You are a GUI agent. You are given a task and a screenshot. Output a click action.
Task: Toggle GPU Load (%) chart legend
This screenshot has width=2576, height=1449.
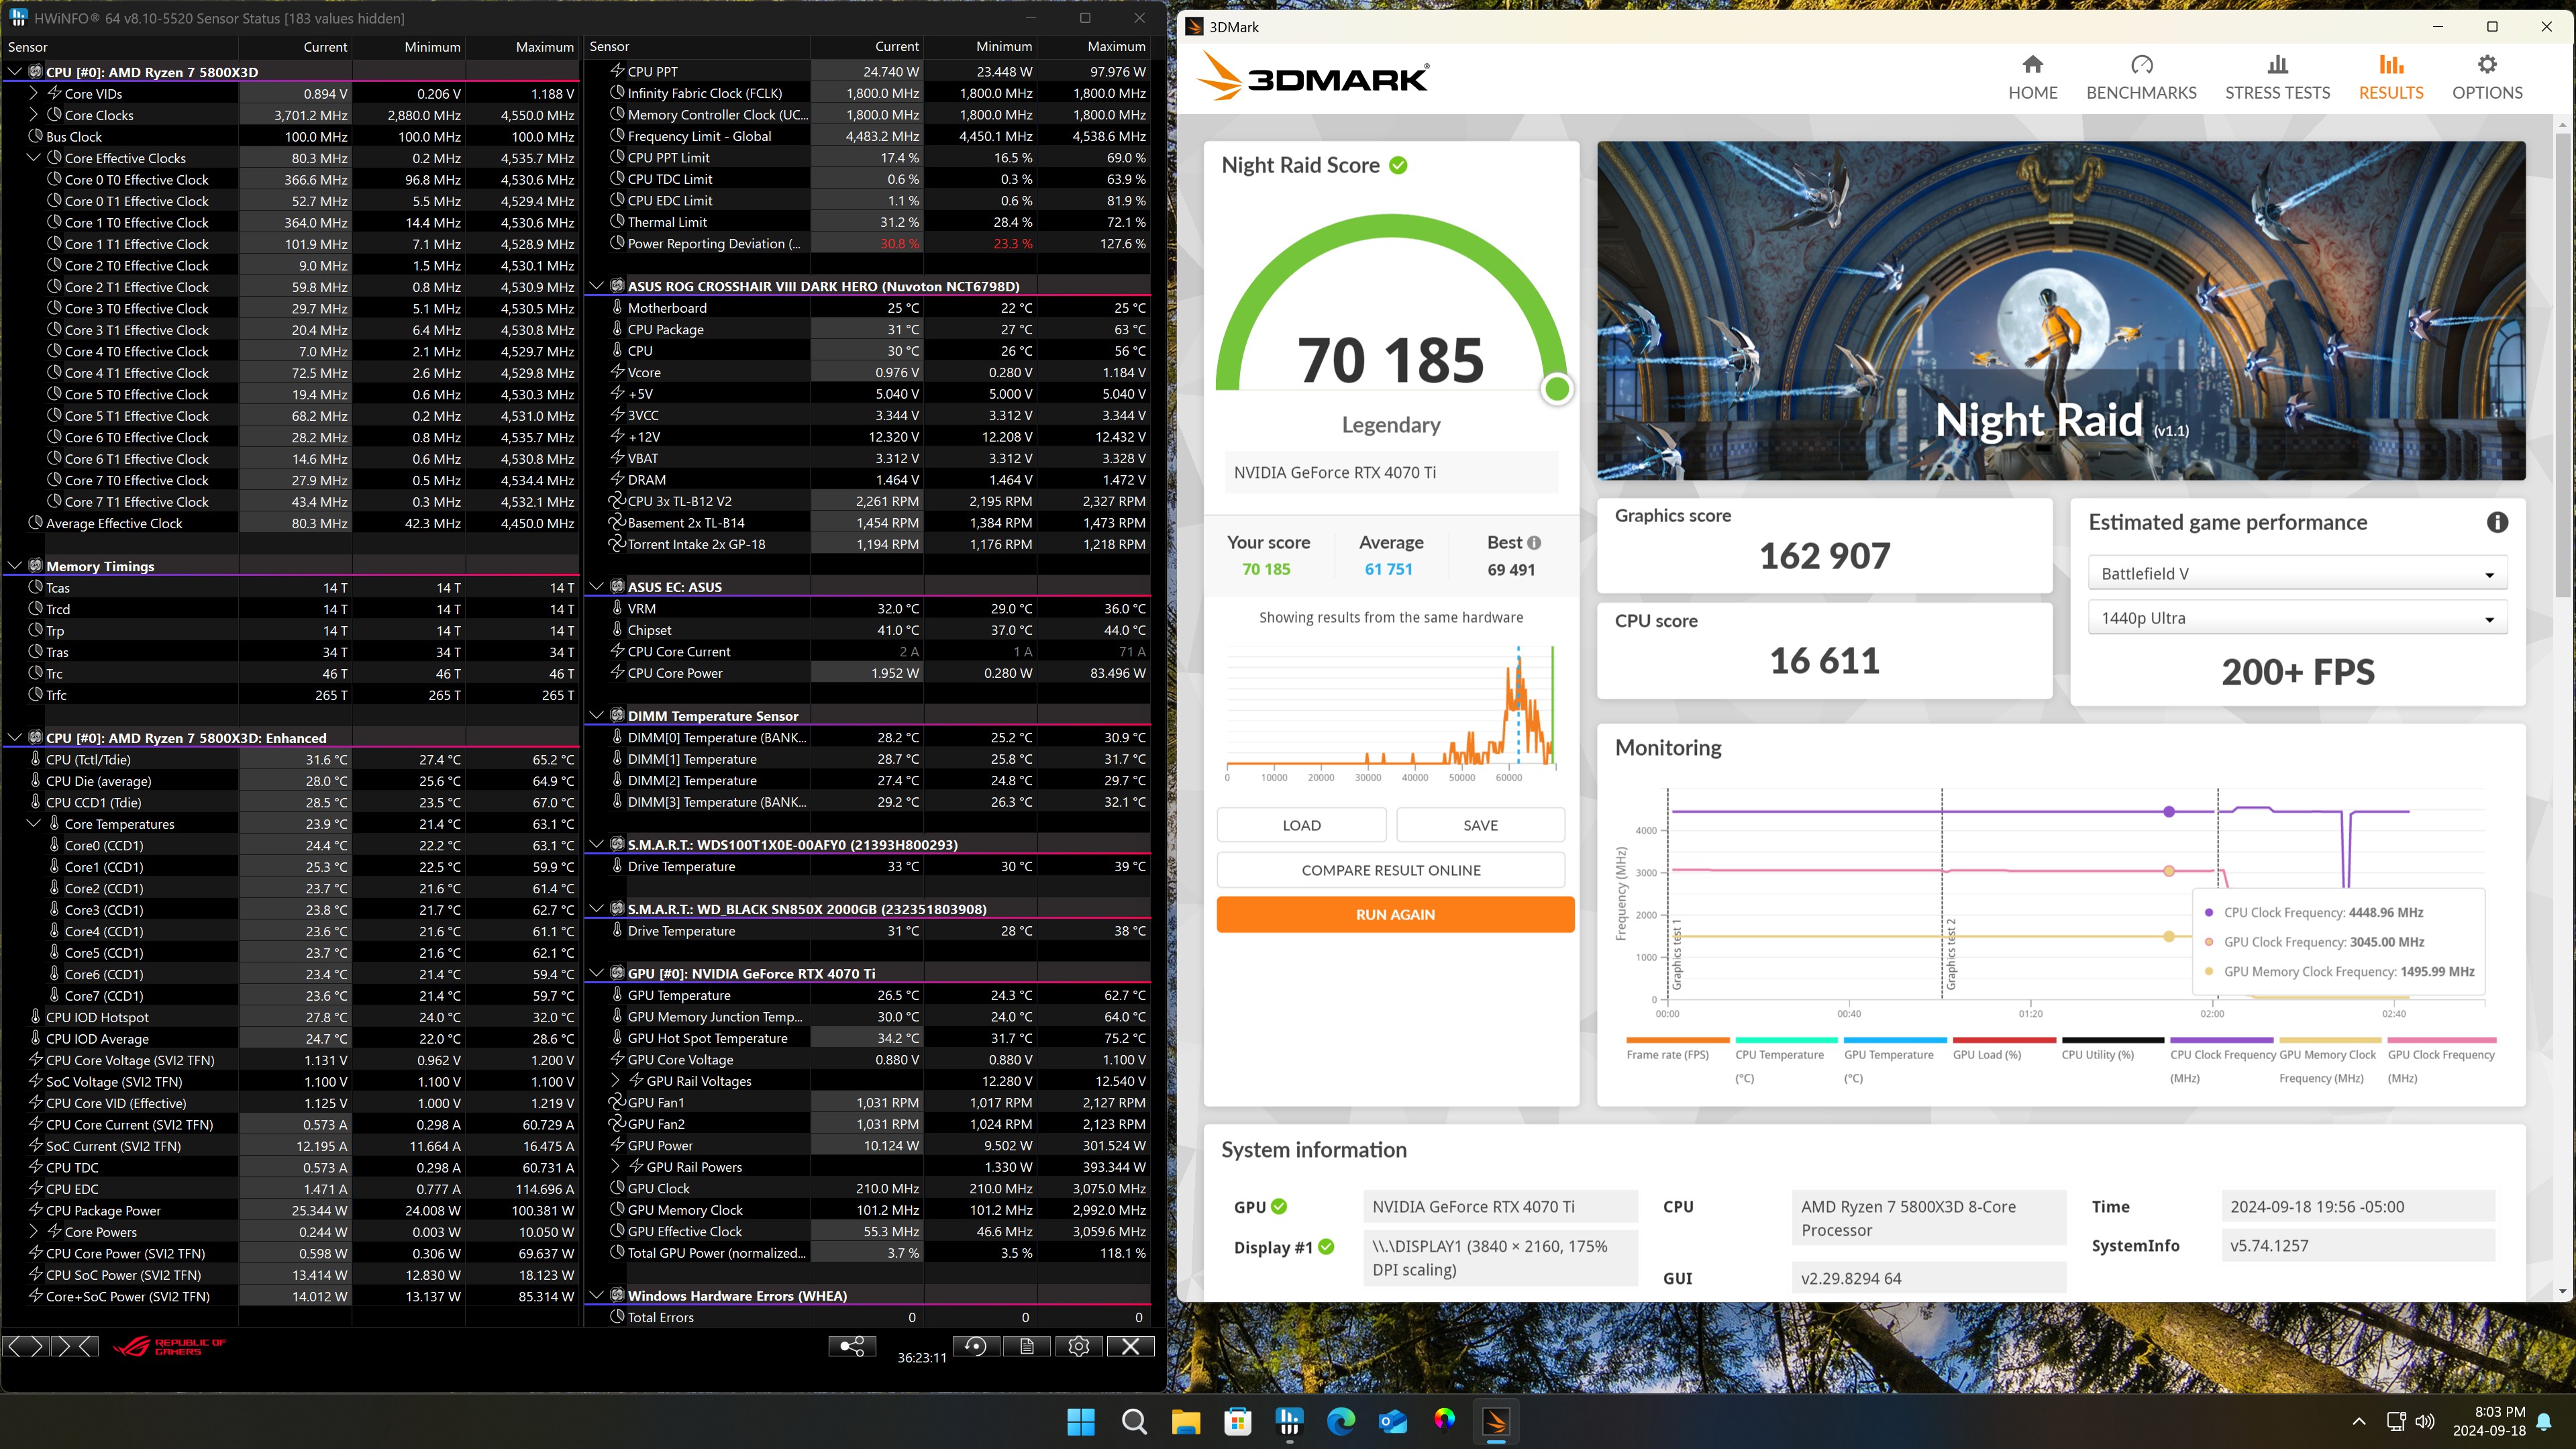2004,1050
